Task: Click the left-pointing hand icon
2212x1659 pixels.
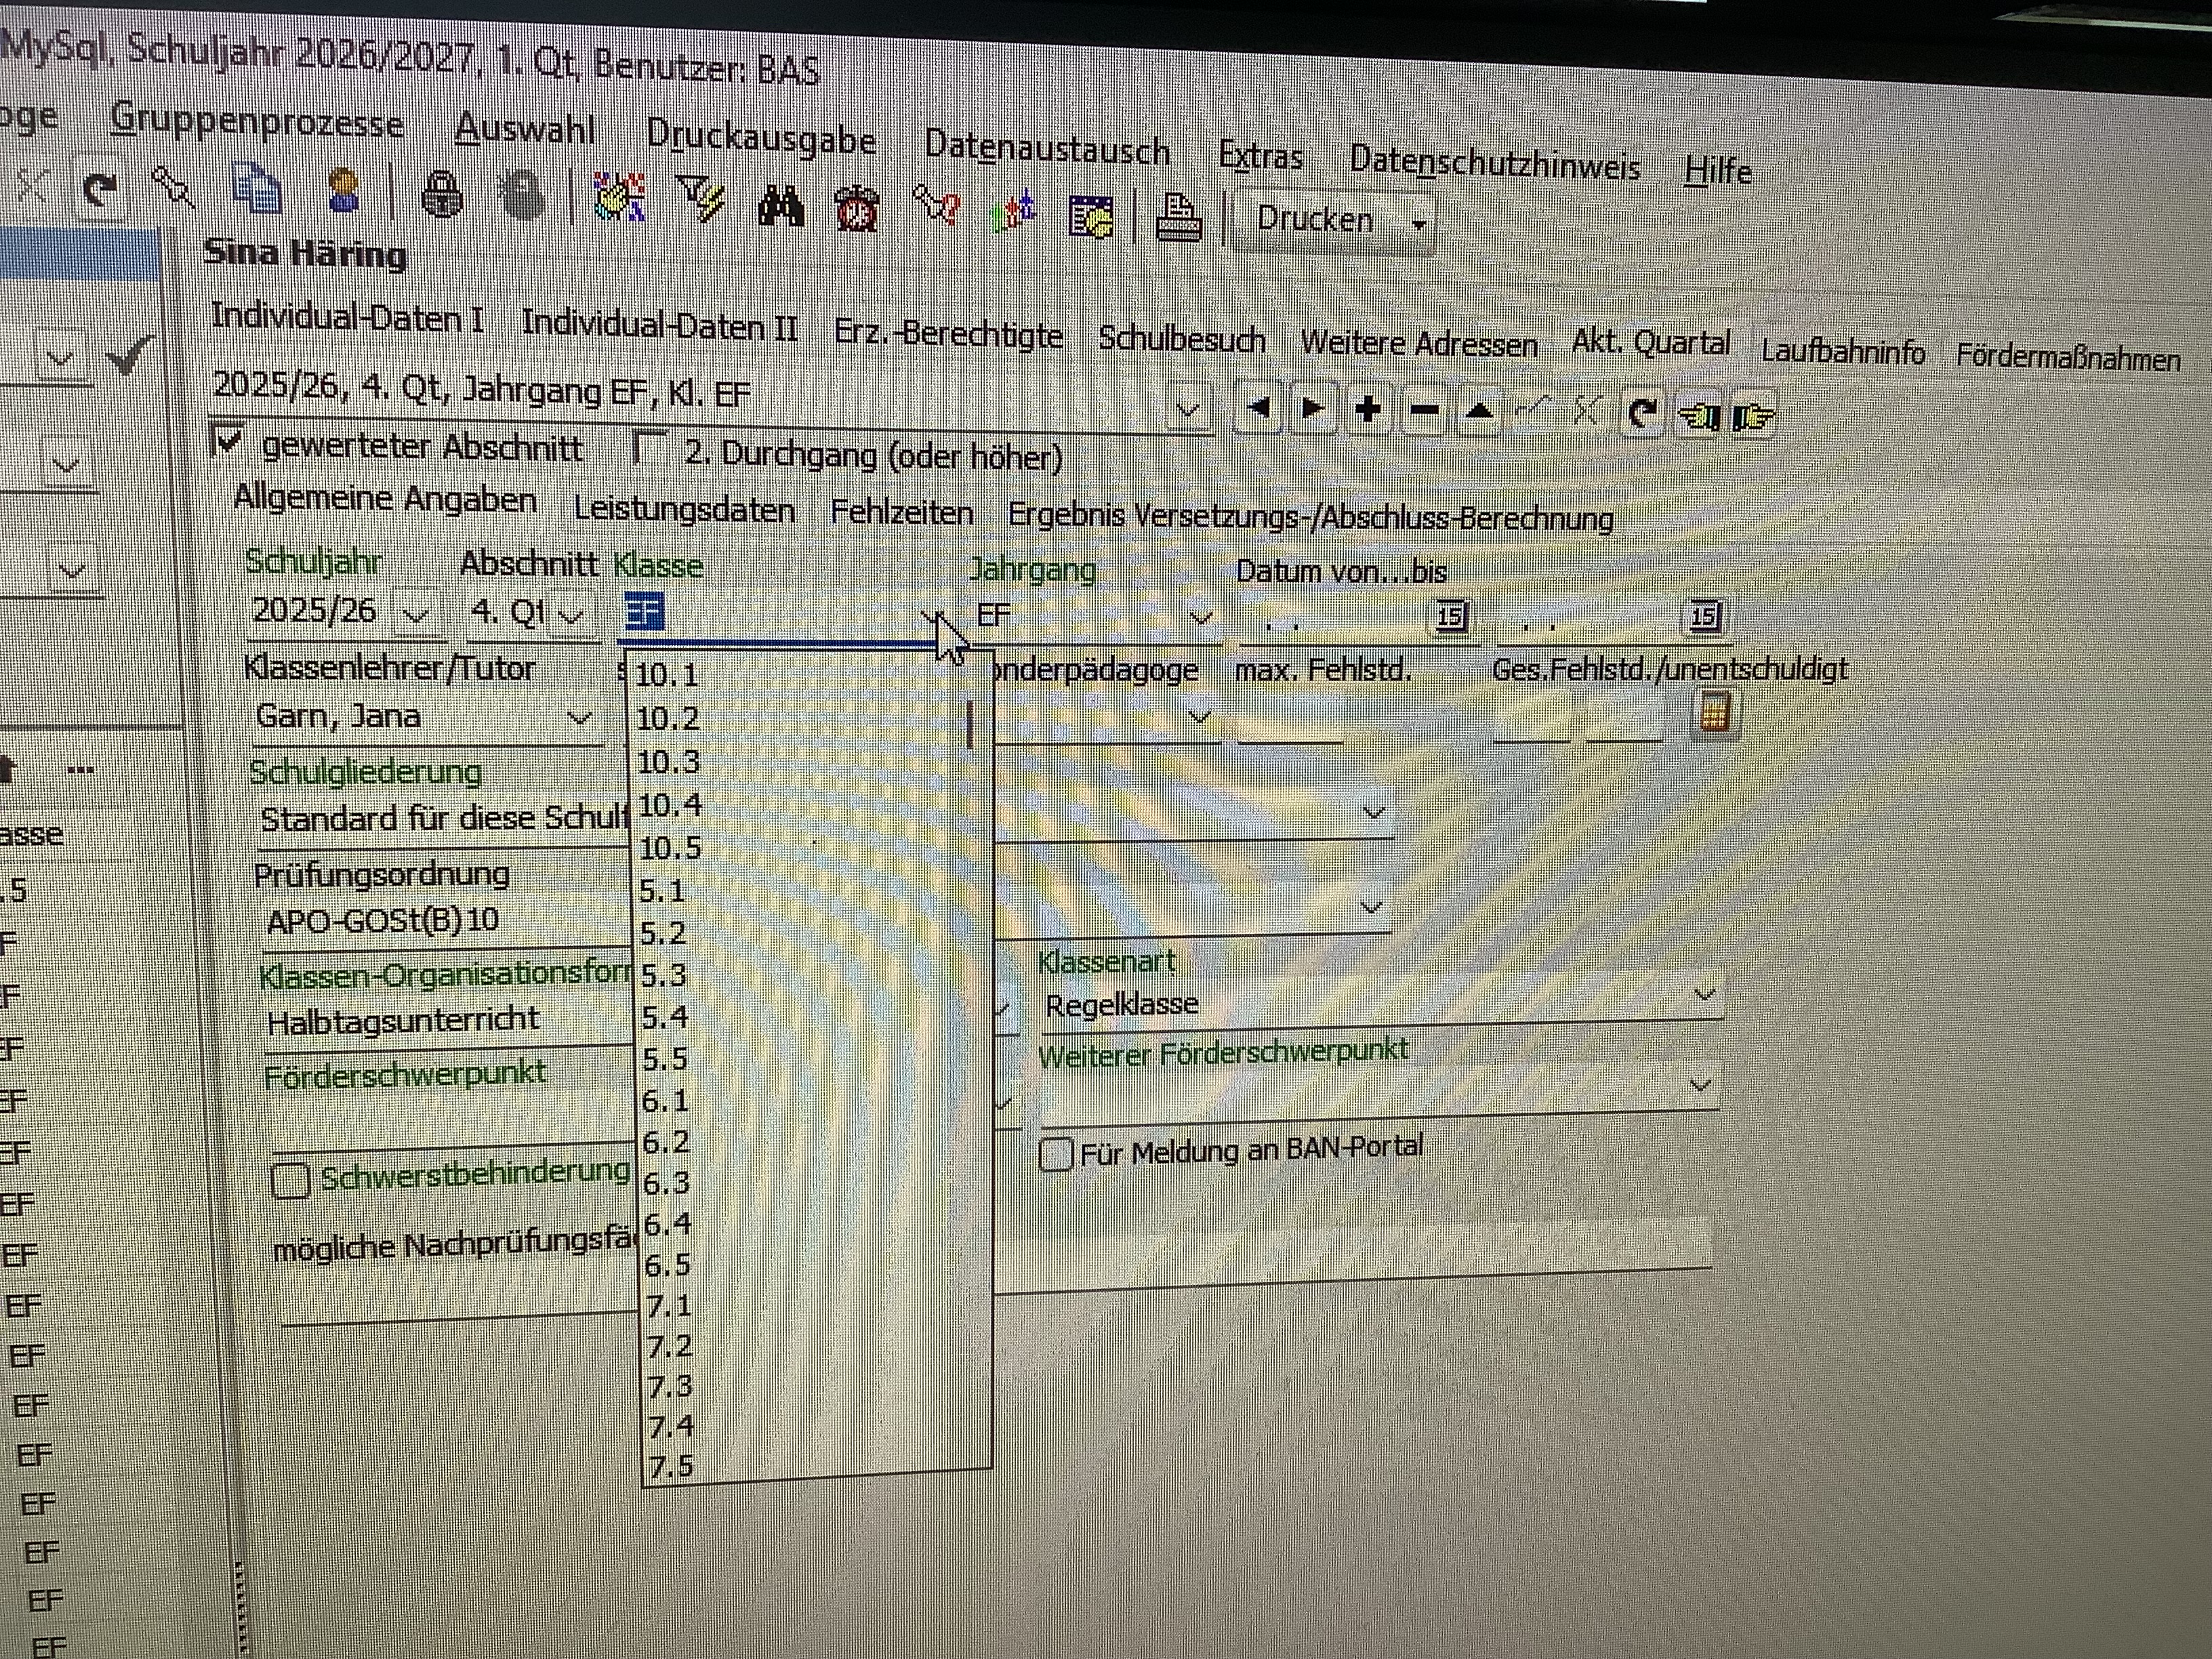Action: click(1699, 415)
